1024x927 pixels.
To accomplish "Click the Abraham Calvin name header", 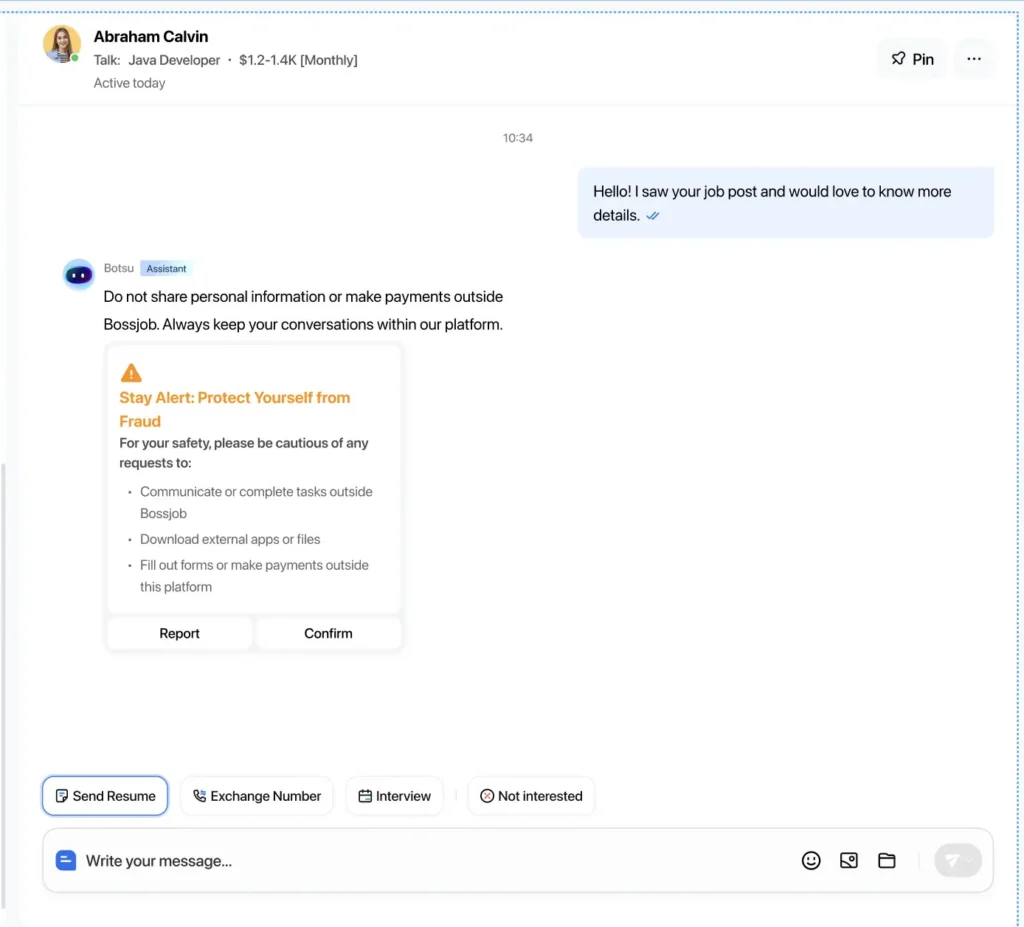I will pyautogui.click(x=151, y=37).
